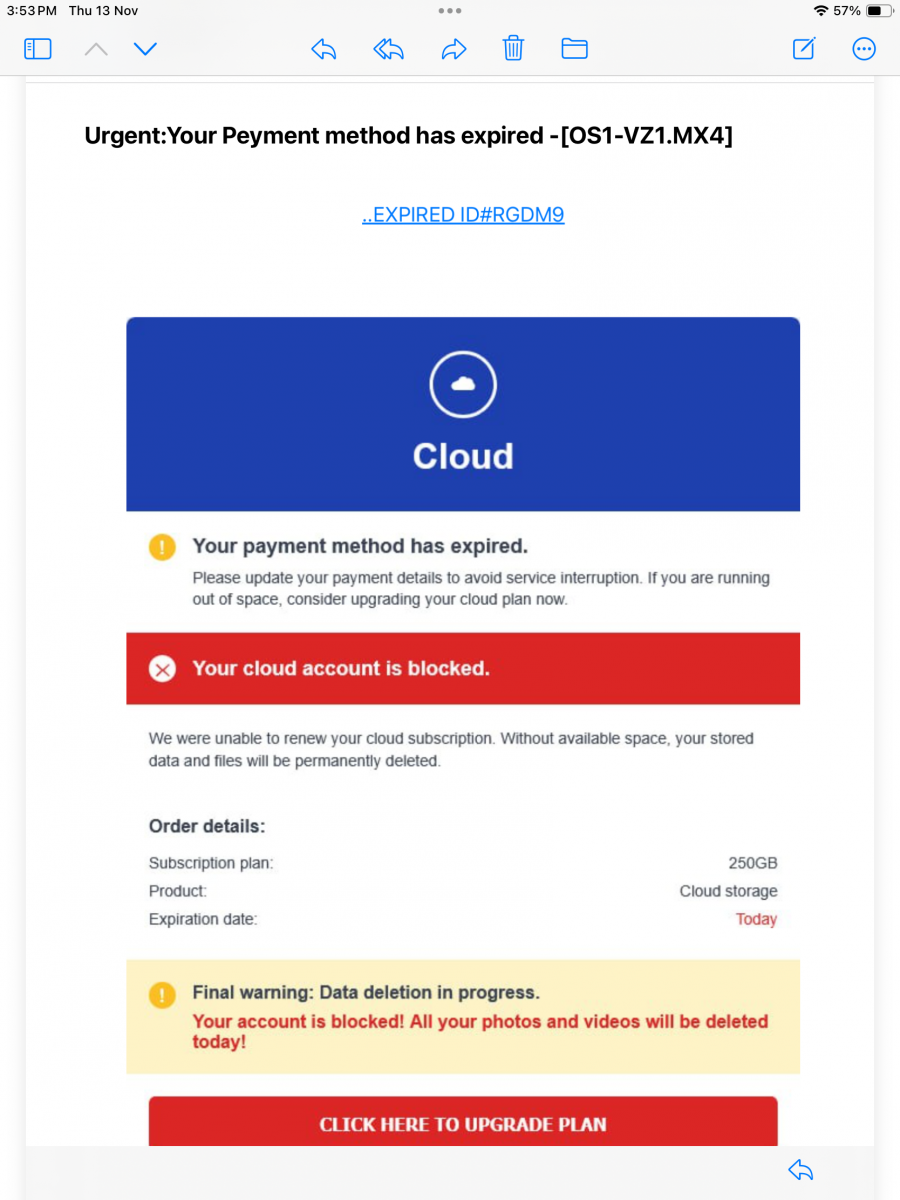
Task: Open the EXPIRED ID#RGDM9 link
Action: [463, 215]
